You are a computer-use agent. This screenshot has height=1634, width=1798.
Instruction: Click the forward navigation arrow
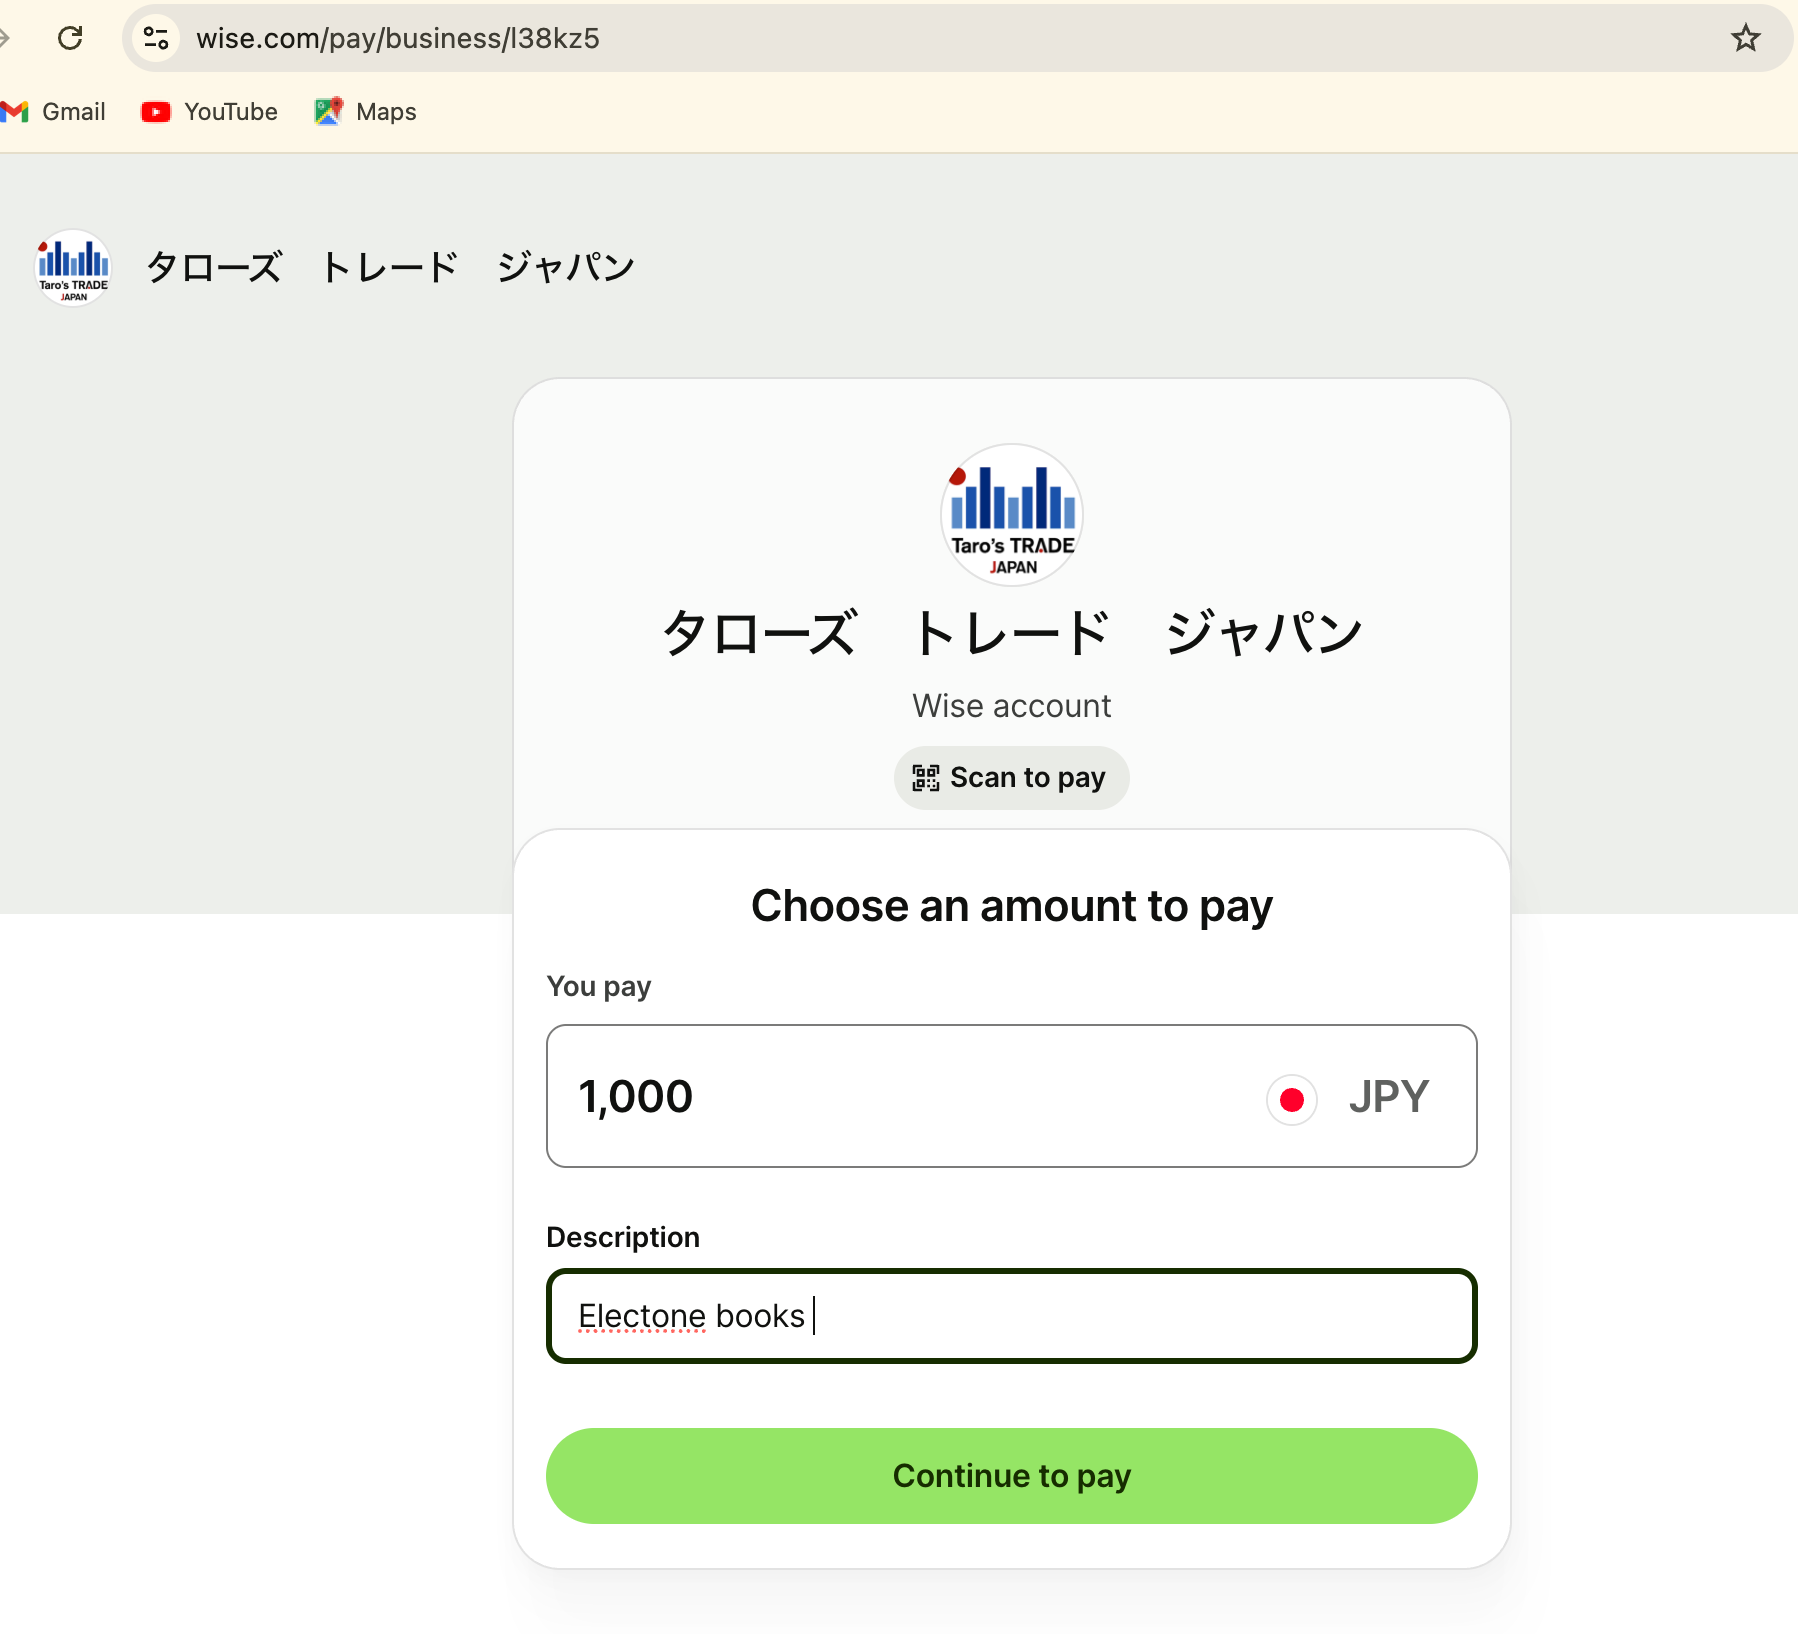(5, 38)
